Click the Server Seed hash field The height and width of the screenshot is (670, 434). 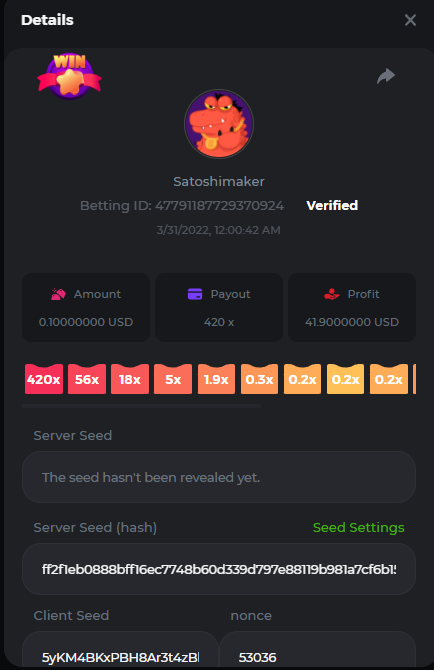(219, 569)
